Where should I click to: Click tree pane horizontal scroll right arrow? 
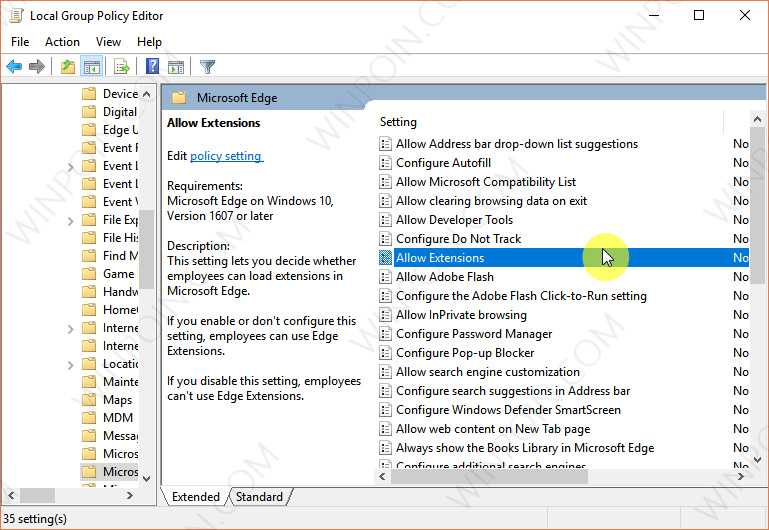coord(130,496)
